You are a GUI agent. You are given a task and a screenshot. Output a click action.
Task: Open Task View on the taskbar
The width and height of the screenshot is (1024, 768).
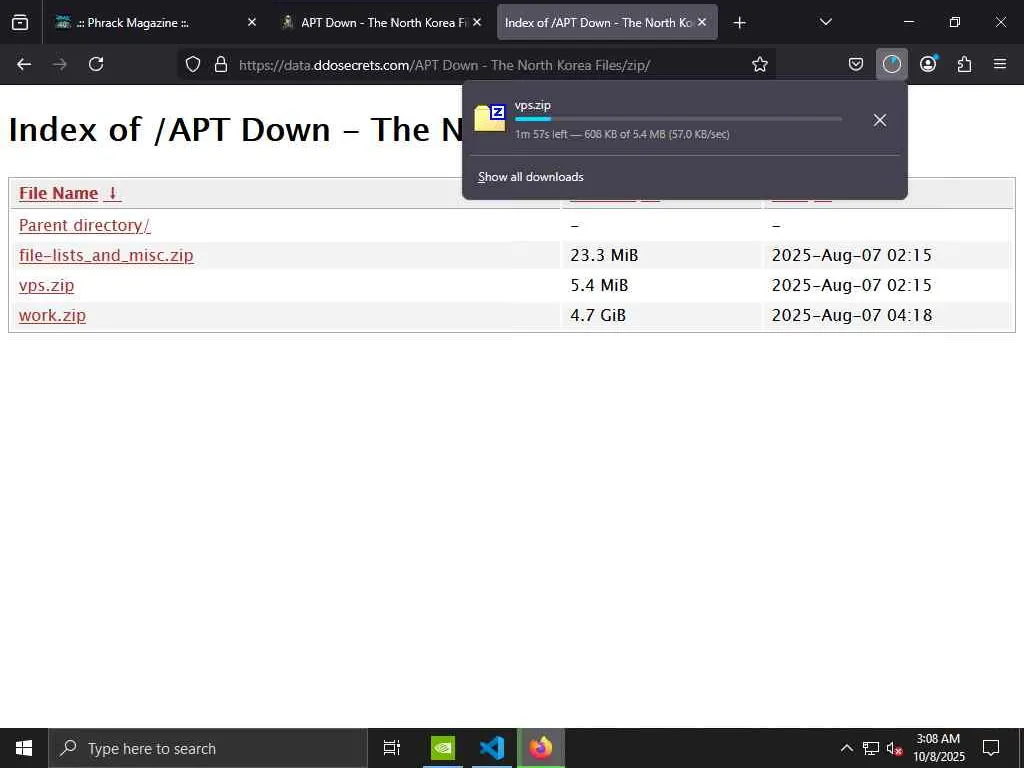click(392, 748)
